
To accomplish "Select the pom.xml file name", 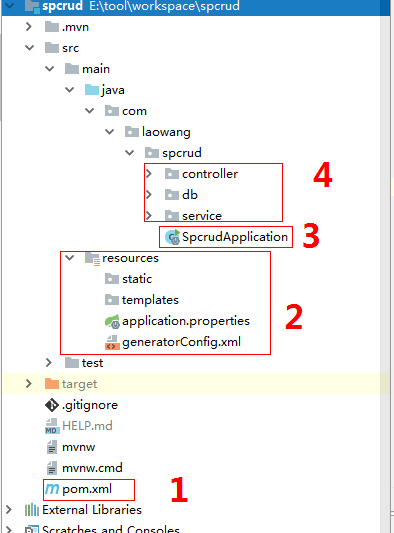I will (x=87, y=489).
